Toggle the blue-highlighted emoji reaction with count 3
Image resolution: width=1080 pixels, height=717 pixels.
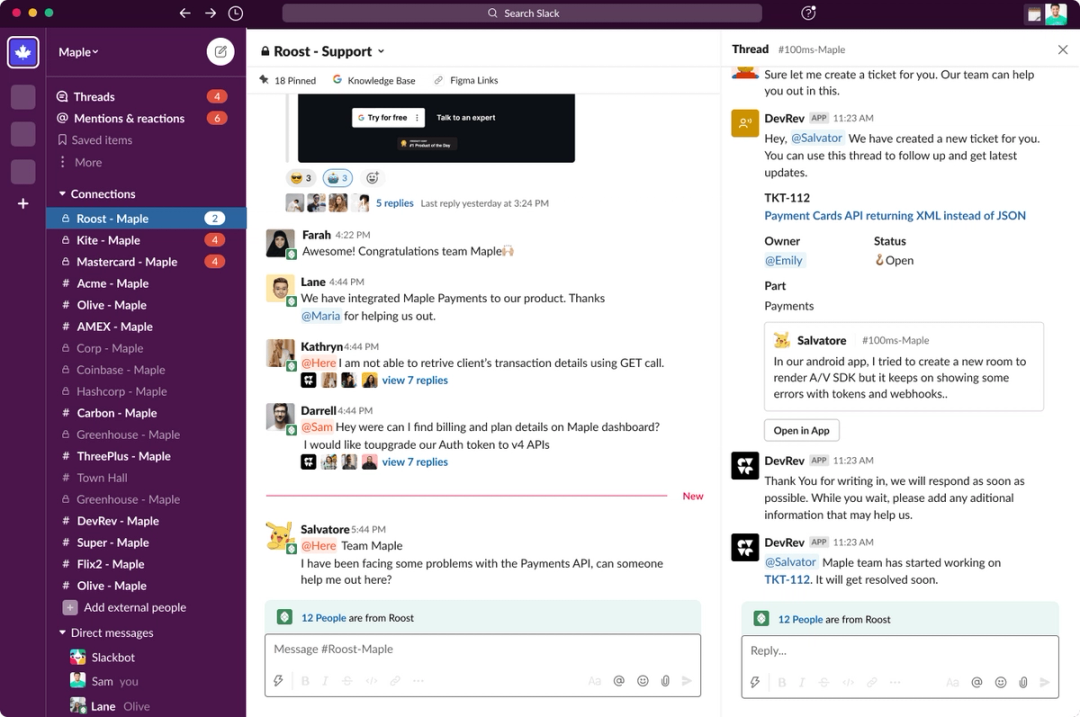pos(338,178)
